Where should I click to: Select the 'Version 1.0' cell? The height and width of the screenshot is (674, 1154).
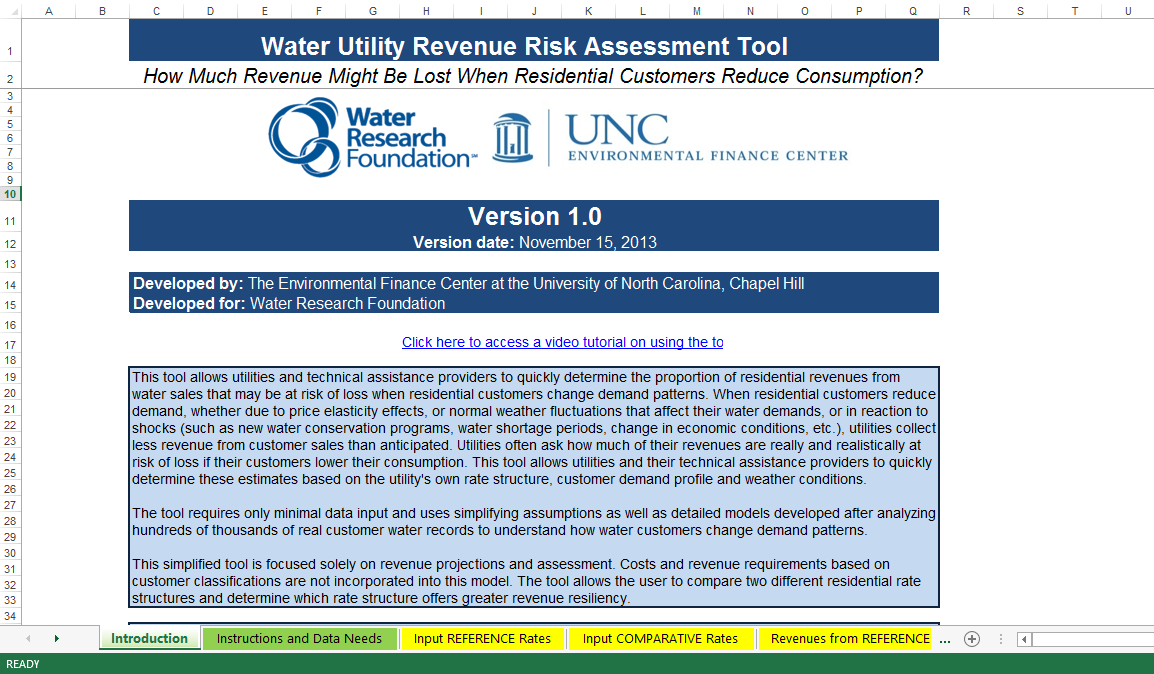pyautogui.click(x=534, y=216)
